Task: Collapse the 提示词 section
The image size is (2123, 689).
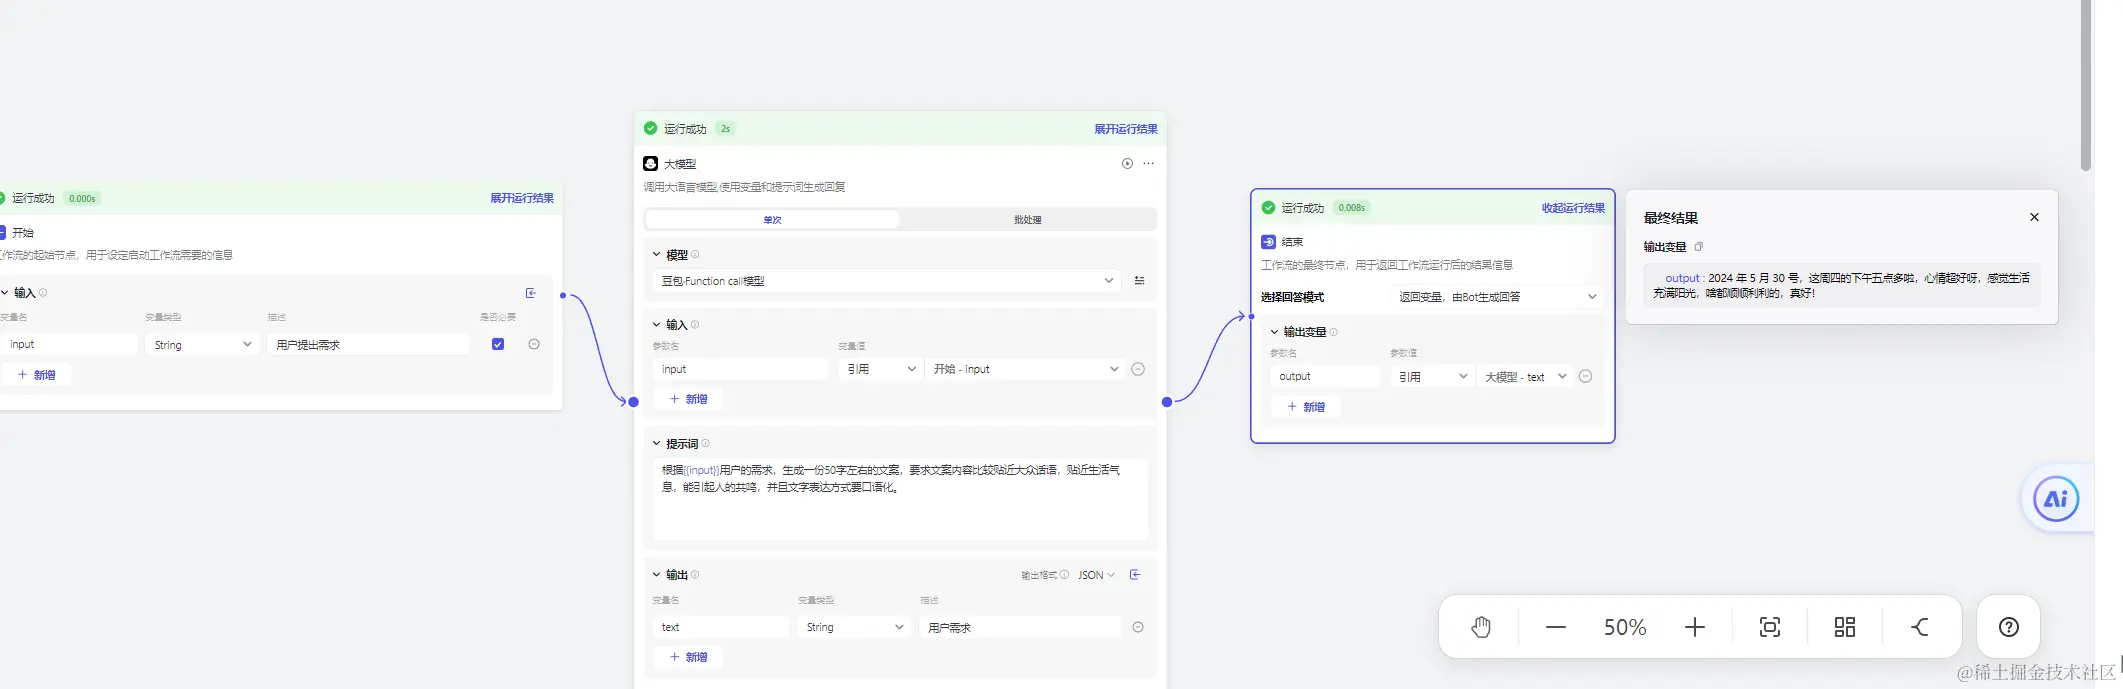Action: pyautogui.click(x=657, y=444)
